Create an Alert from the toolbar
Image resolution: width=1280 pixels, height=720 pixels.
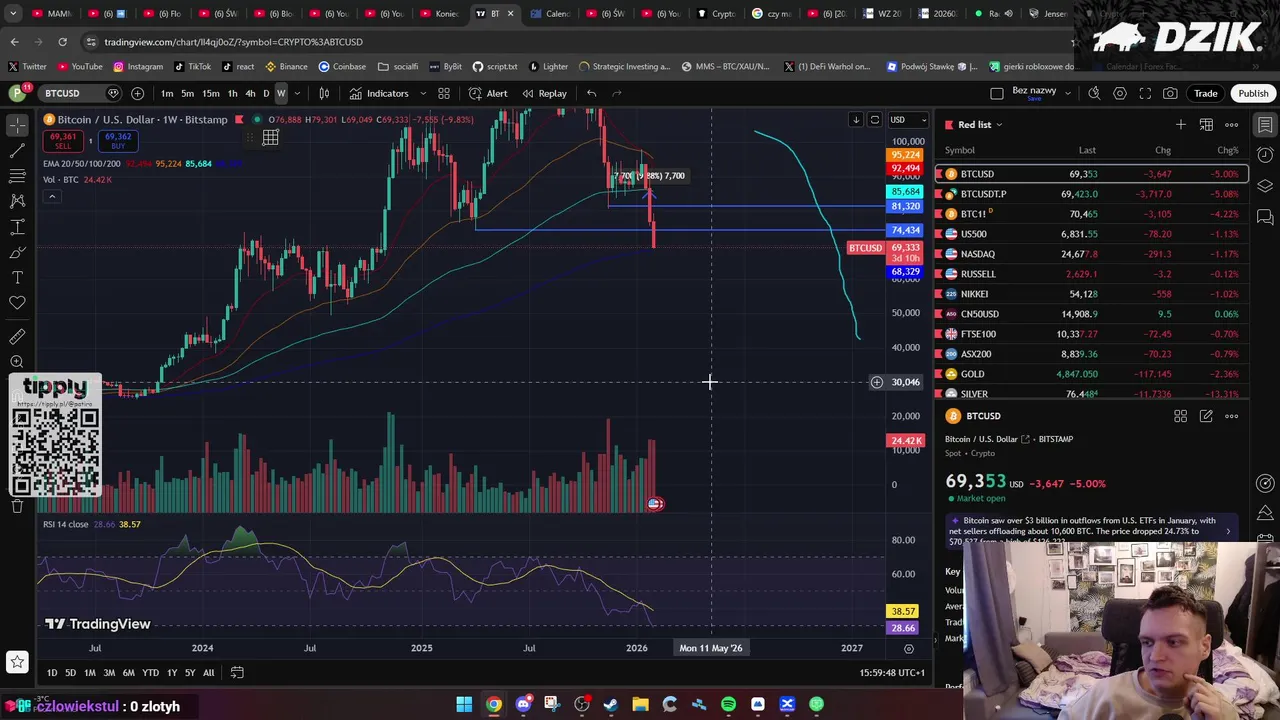pos(488,93)
